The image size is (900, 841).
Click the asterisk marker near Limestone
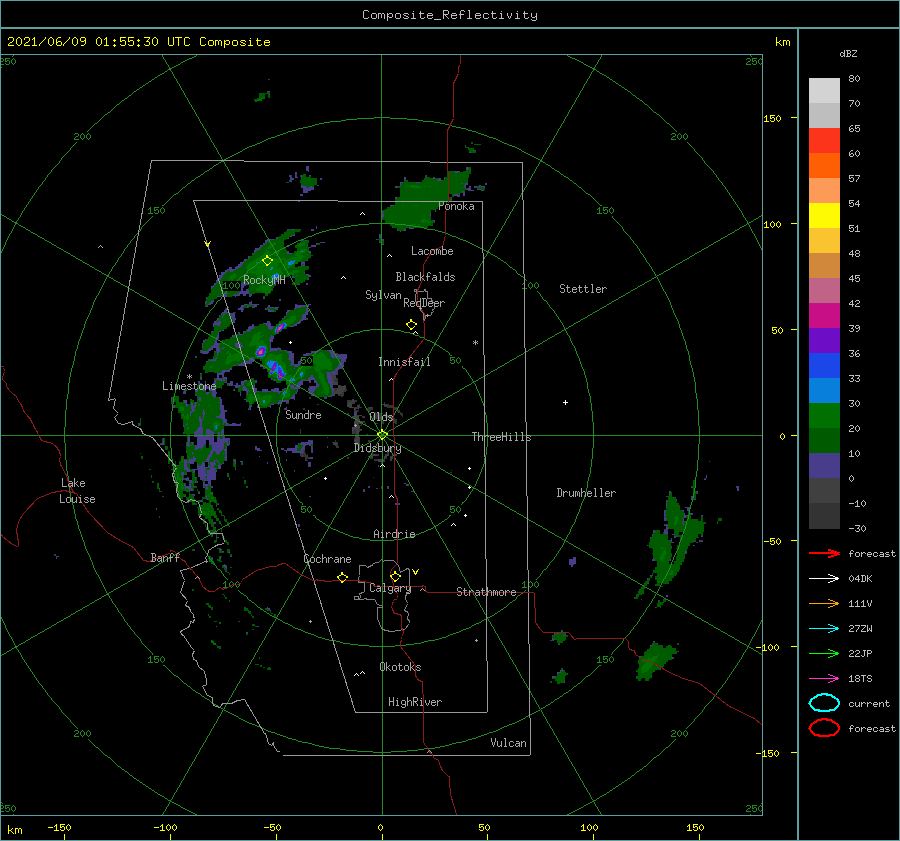[189, 377]
